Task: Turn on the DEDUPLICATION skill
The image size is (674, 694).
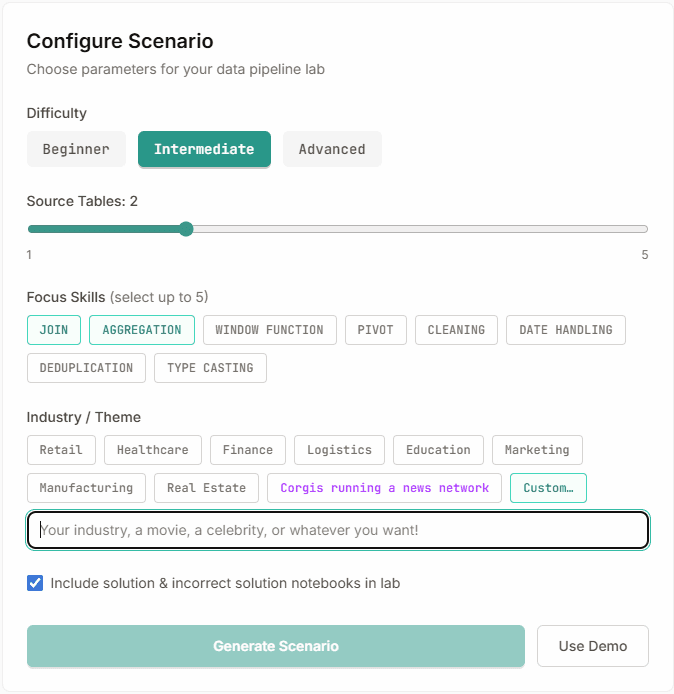Action: coord(86,368)
